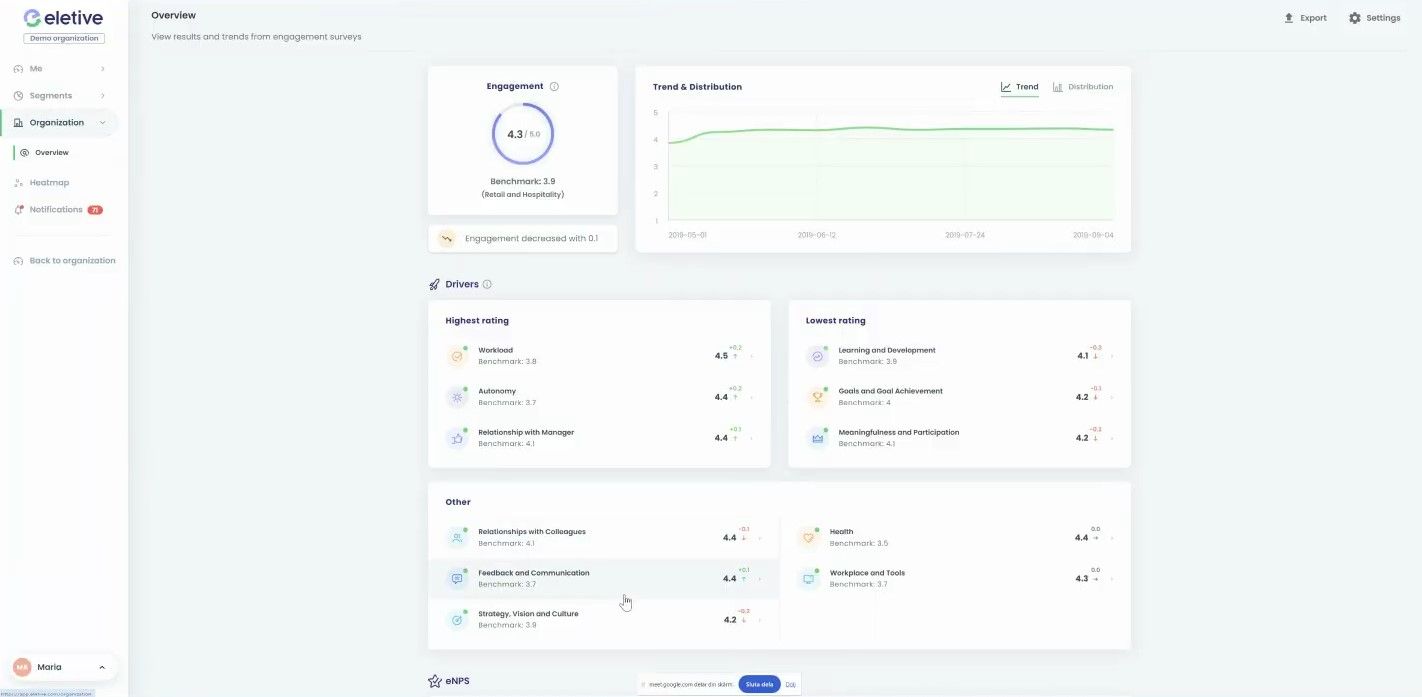
Task: Click the Engagement decreased with 0.1 card
Action: point(523,239)
